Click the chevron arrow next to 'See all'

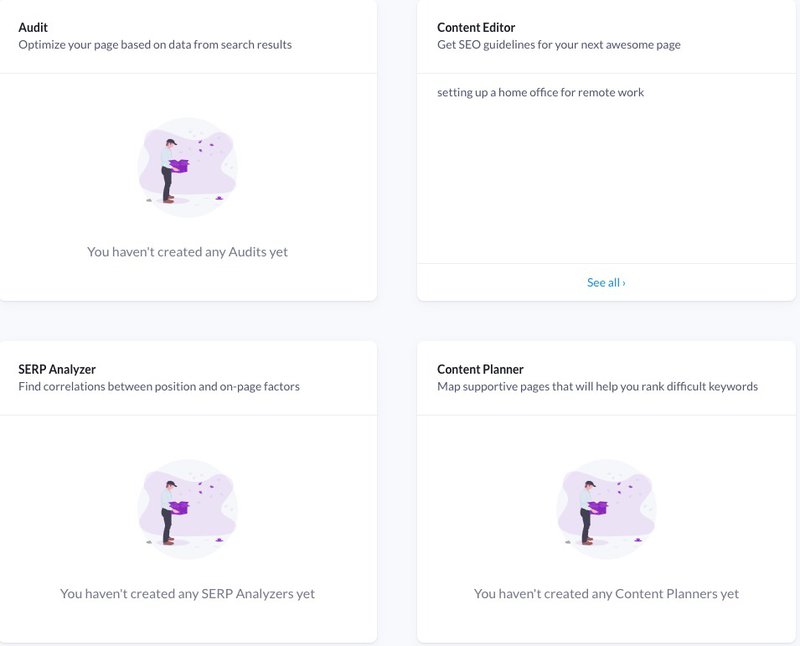[625, 282]
